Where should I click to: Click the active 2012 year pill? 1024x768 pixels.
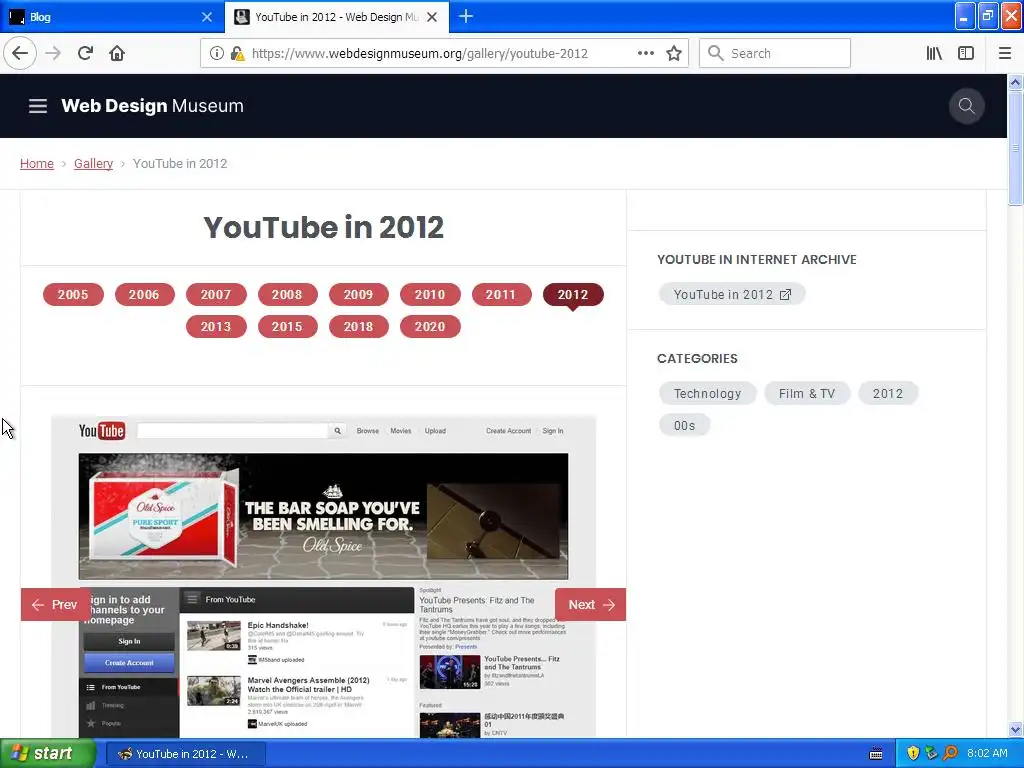[x=573, y=295]
